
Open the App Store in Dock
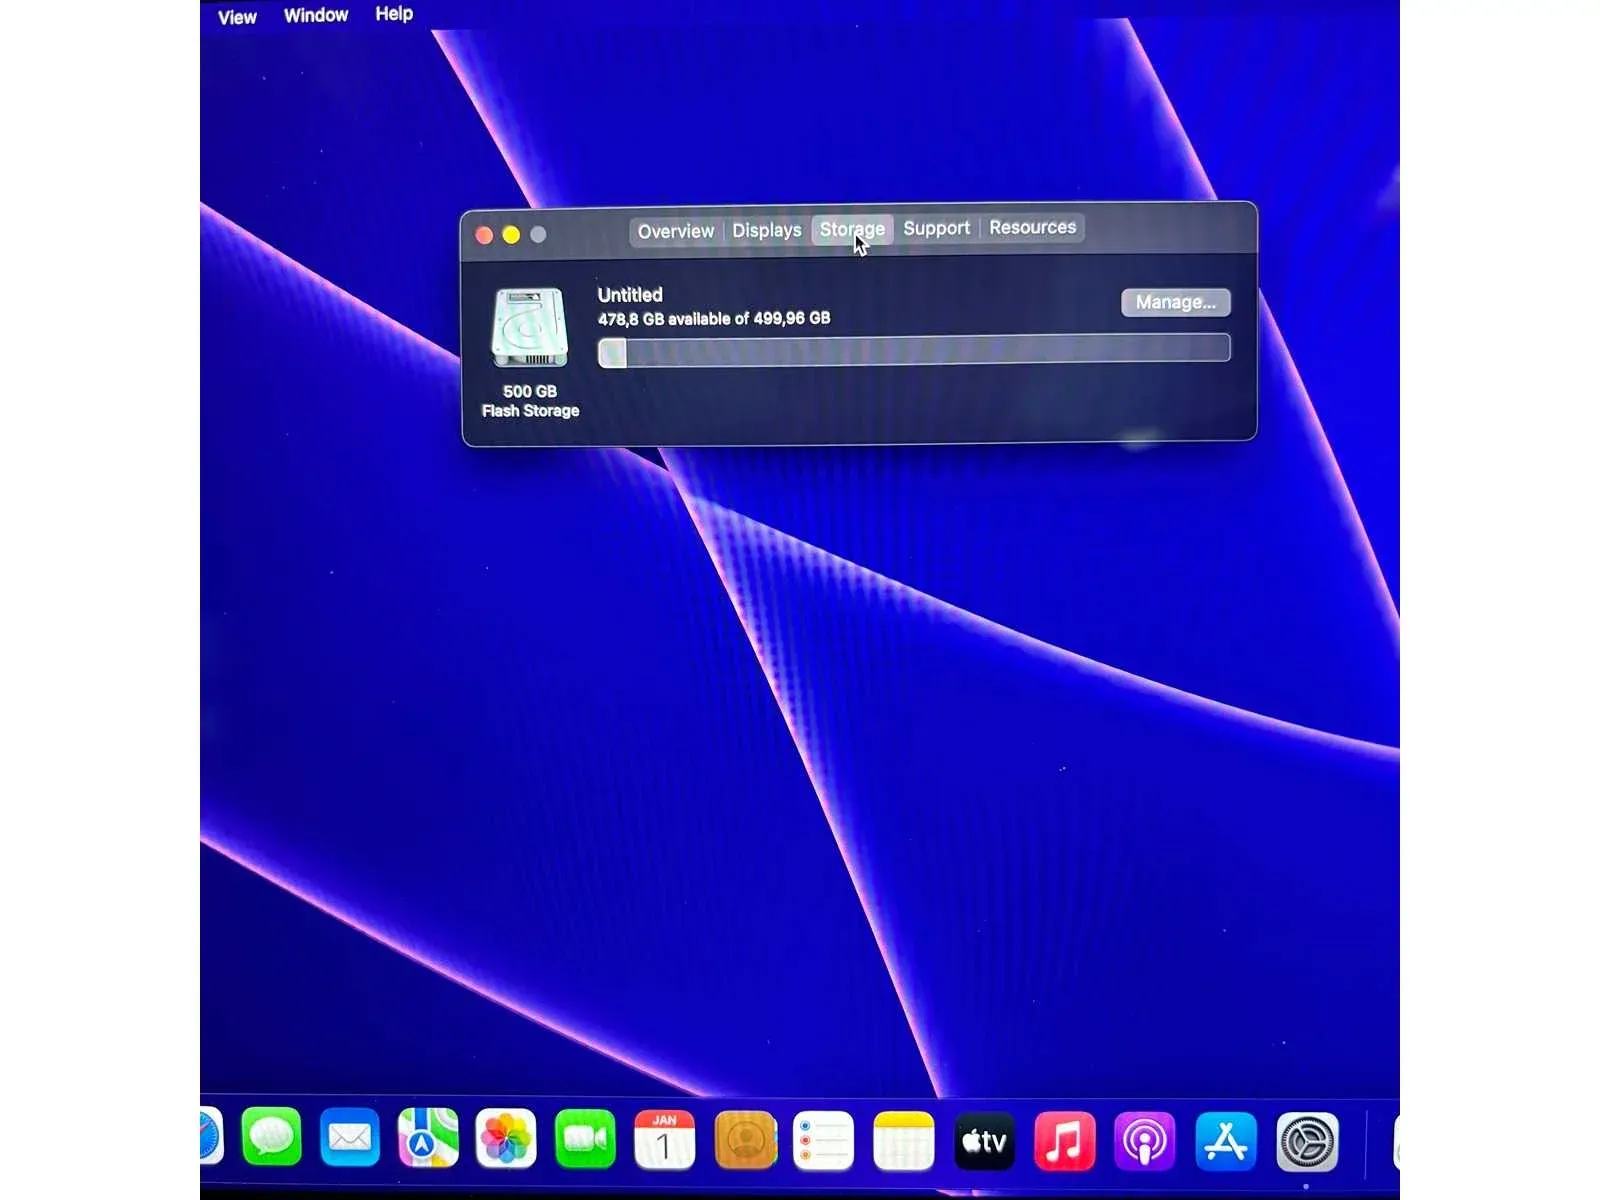pyautogui.click(x=1225, y=1141)
